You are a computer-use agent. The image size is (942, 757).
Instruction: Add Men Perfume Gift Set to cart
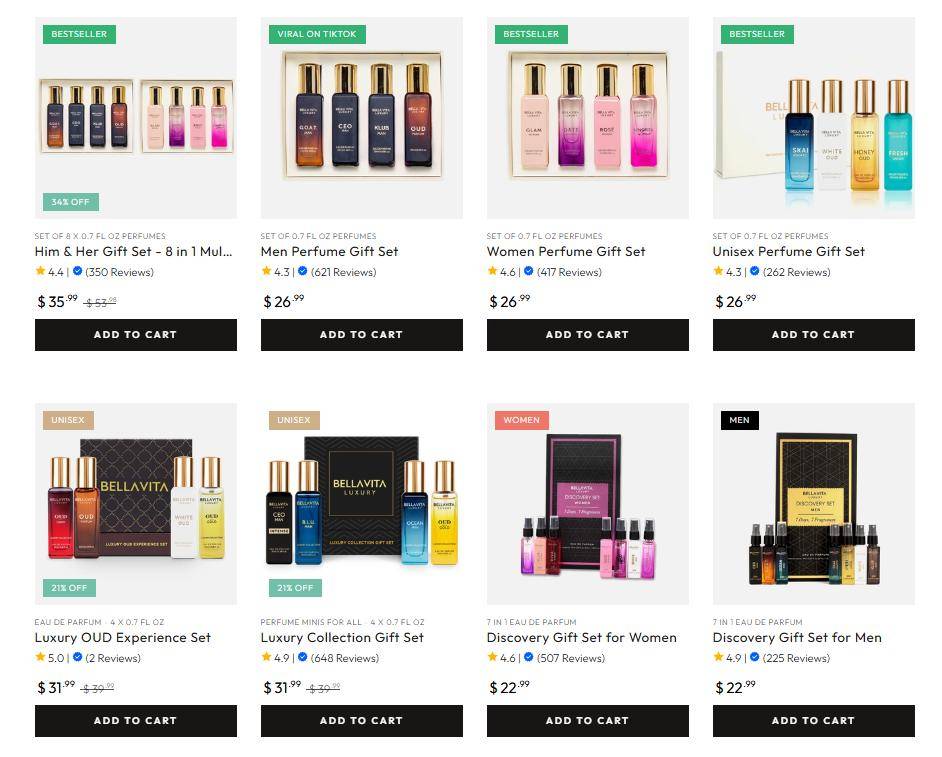pyautogui.click(x=362, y=335)
